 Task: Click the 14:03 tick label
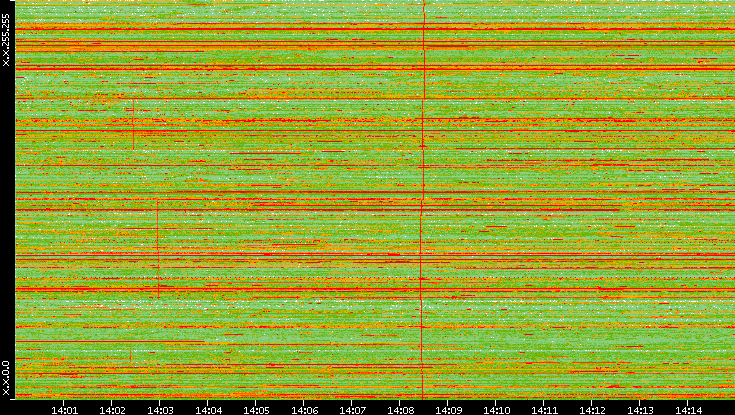tap(161, 409)
